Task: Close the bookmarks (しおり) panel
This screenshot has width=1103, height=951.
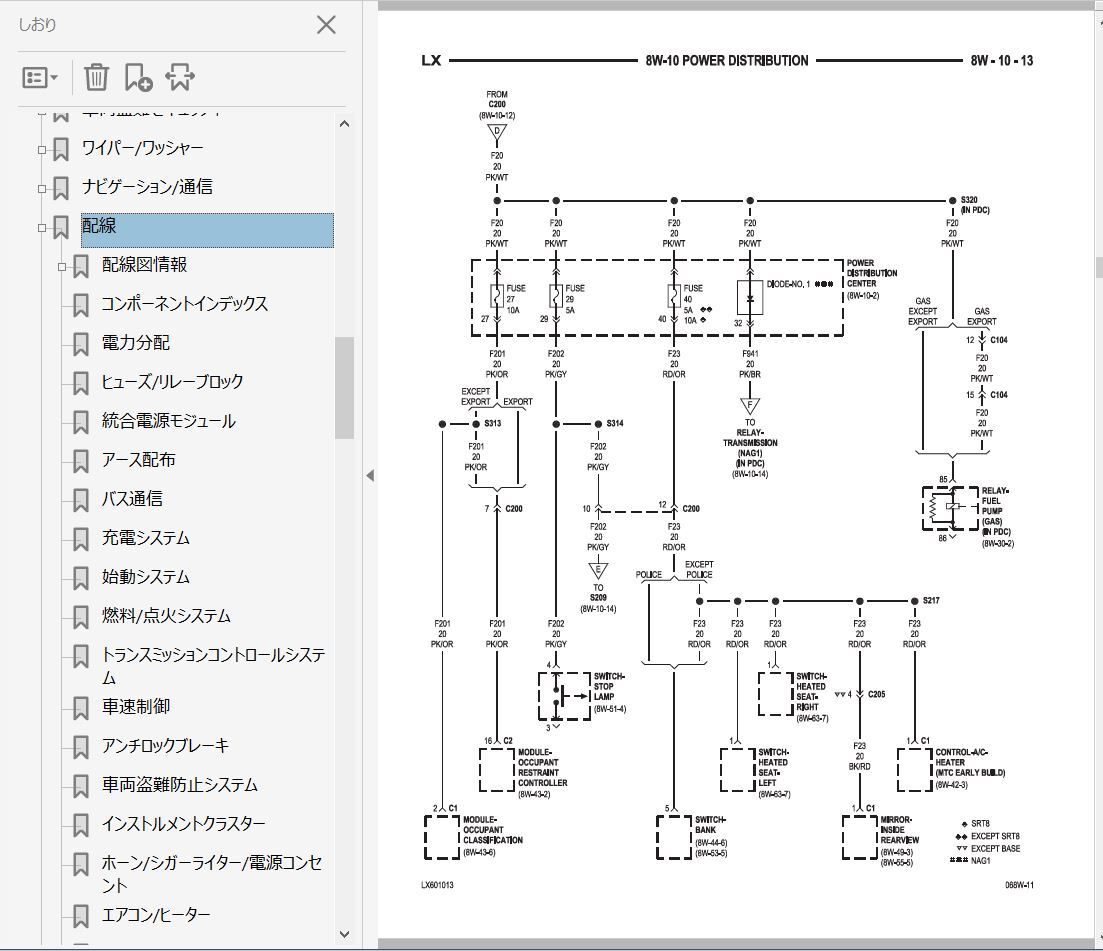Action: tap(326, 25)
